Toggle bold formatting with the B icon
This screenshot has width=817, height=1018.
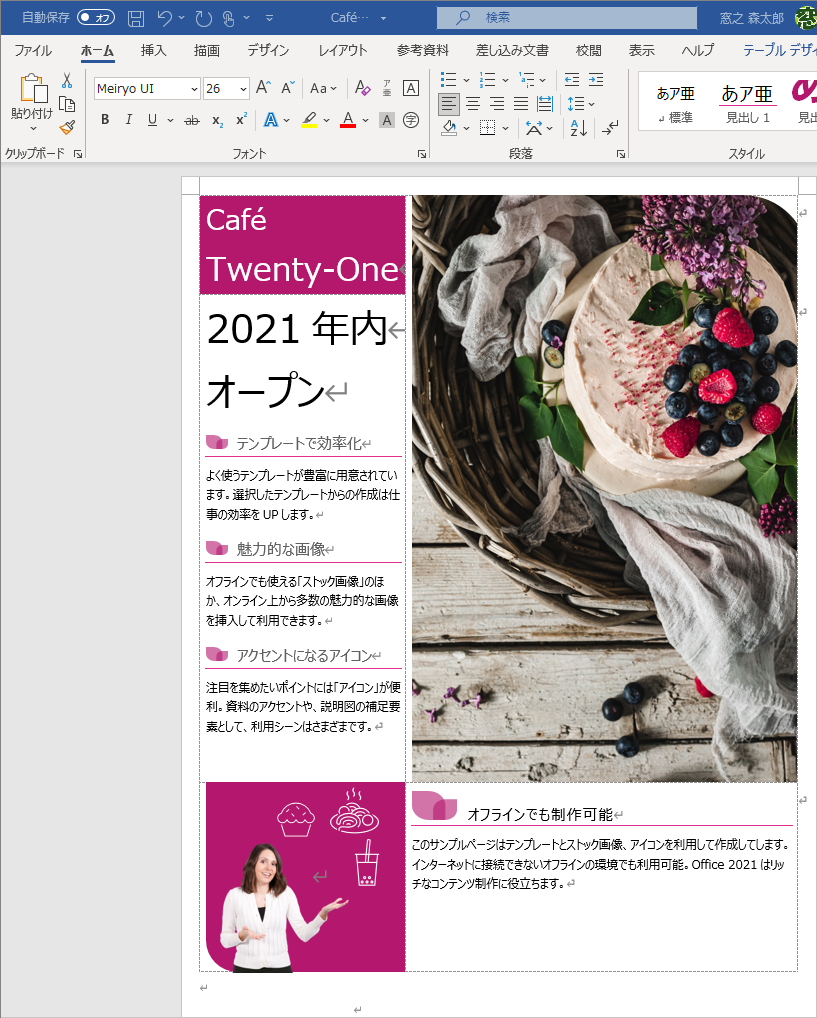pos(104,120)
